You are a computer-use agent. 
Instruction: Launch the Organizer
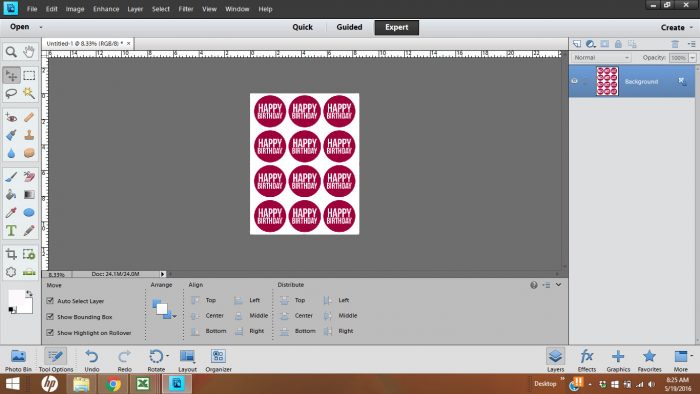point(218,361)
